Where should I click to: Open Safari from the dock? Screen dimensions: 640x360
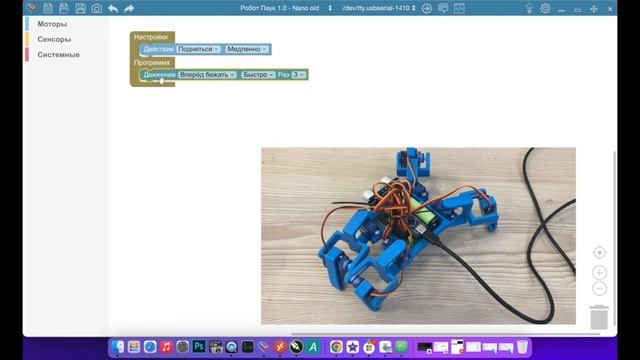pyautogui.click(x=150, y=347)
